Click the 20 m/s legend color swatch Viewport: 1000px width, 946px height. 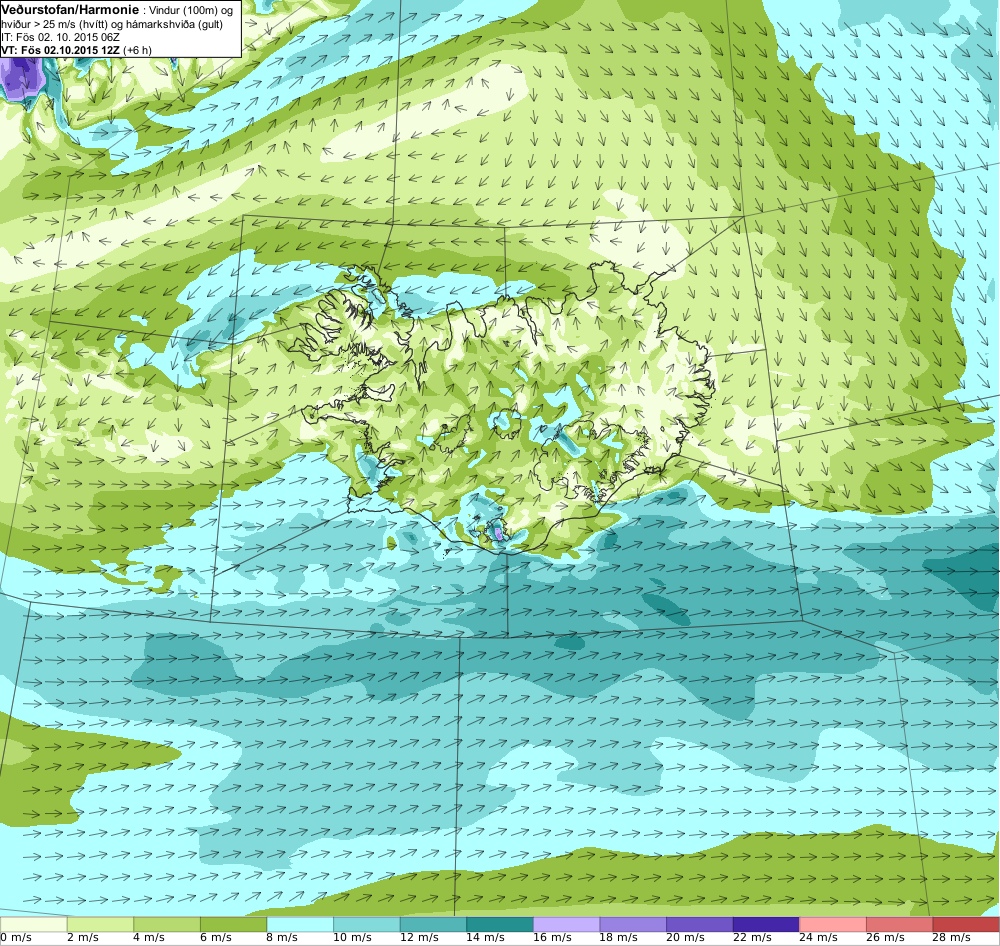(x=700, y=924)
